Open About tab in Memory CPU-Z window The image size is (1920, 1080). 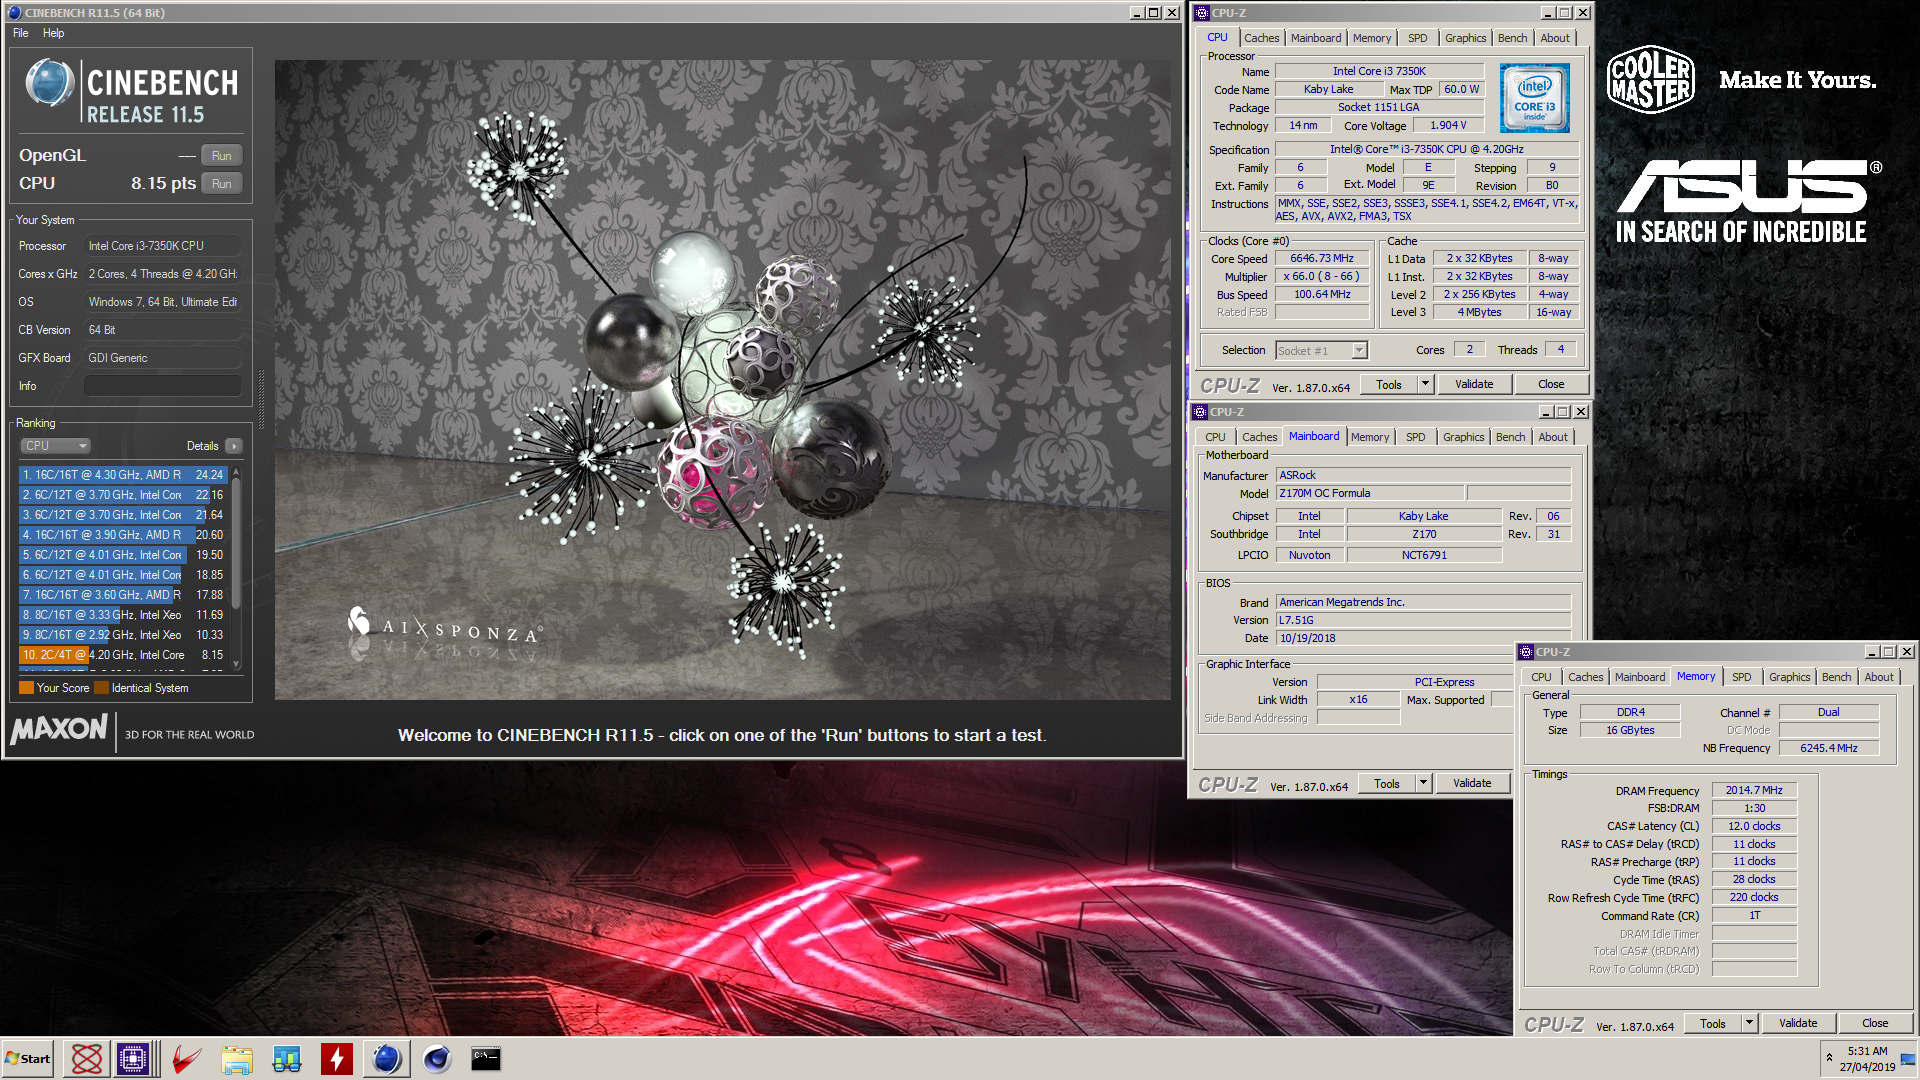1878,677
